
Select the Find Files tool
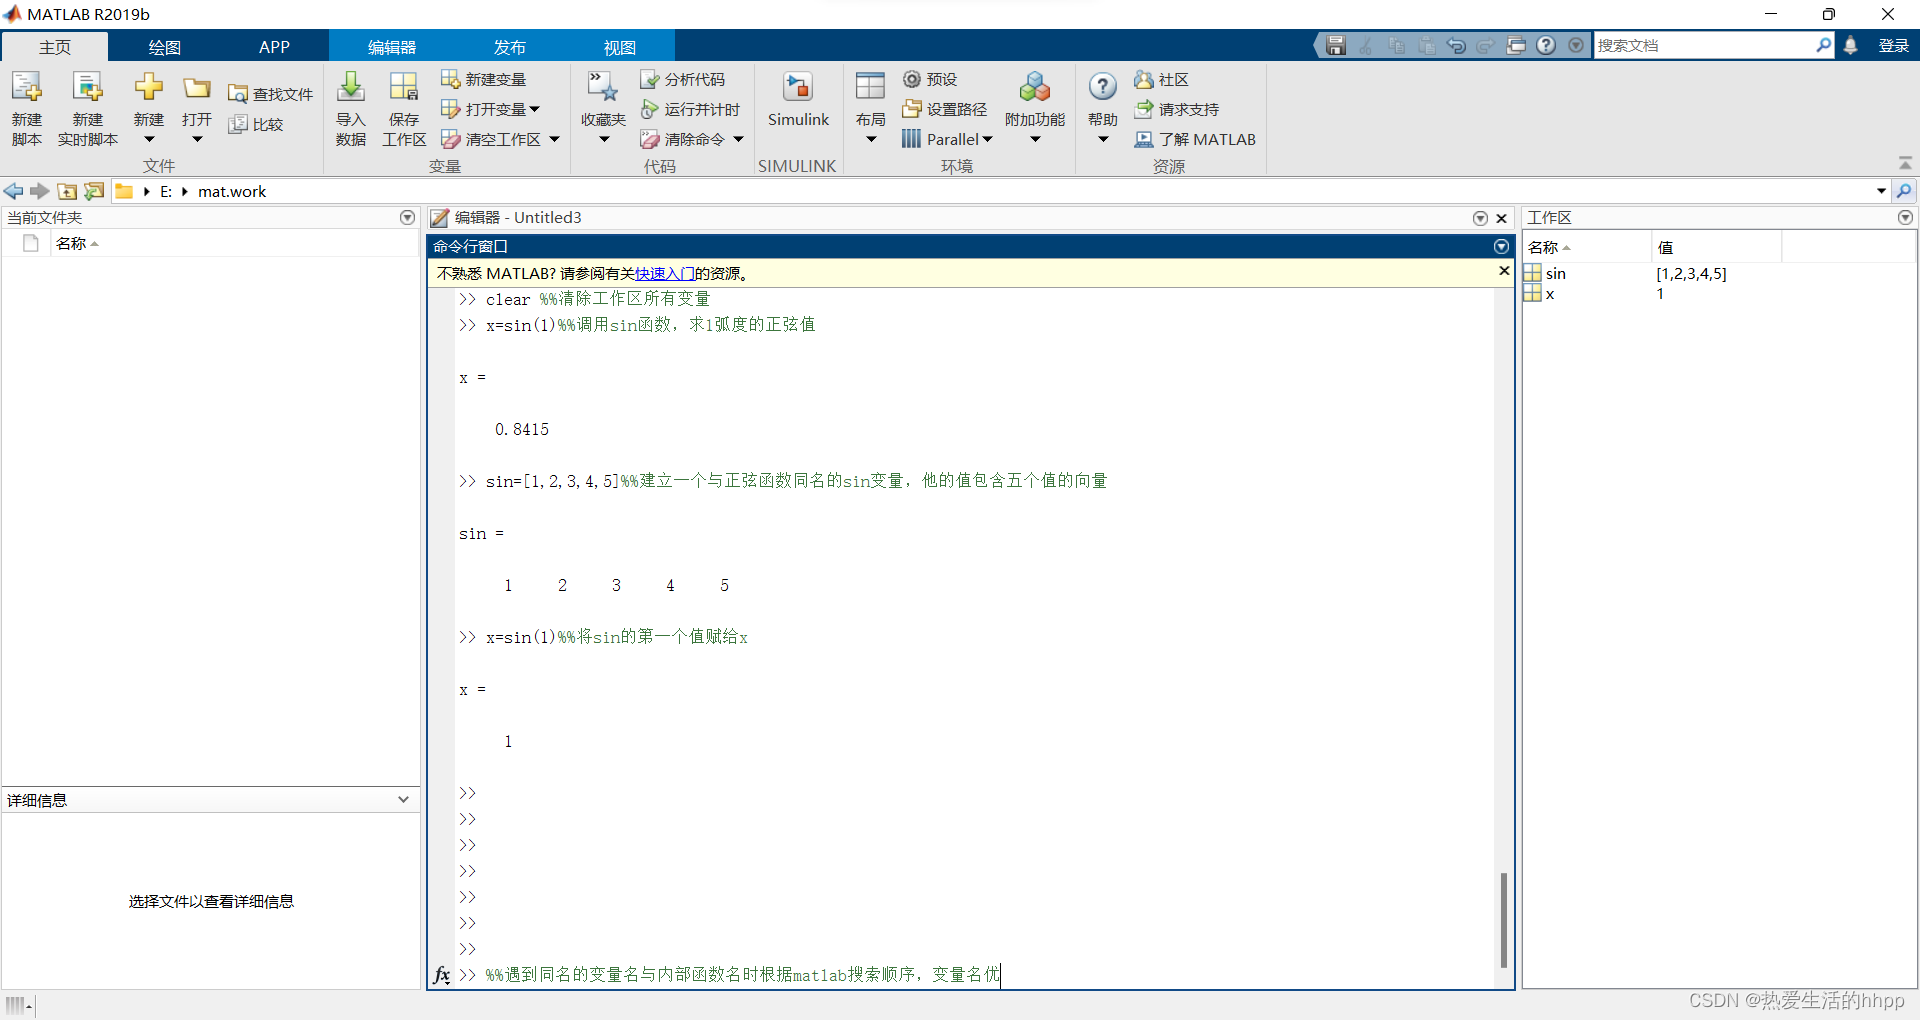click(270, 93)
